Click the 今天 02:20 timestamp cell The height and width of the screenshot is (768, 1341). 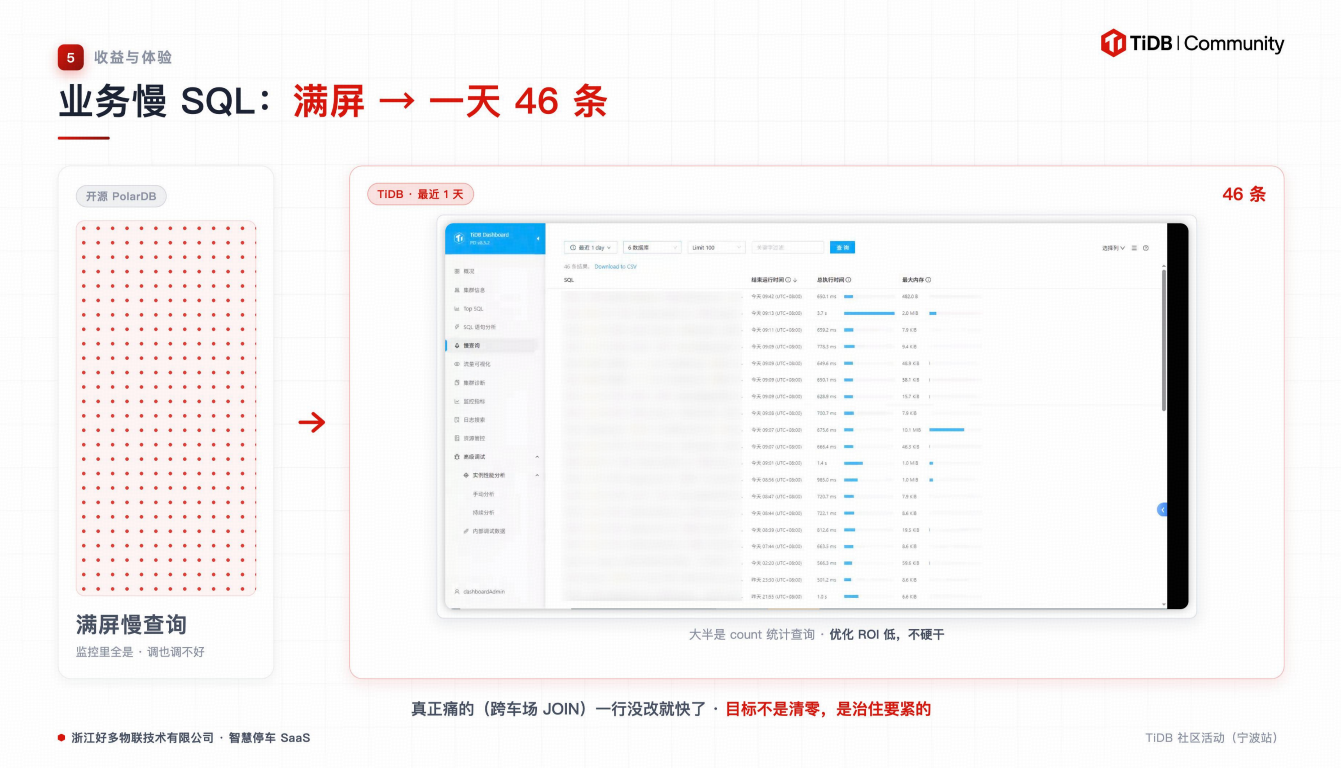coord(776,563)
